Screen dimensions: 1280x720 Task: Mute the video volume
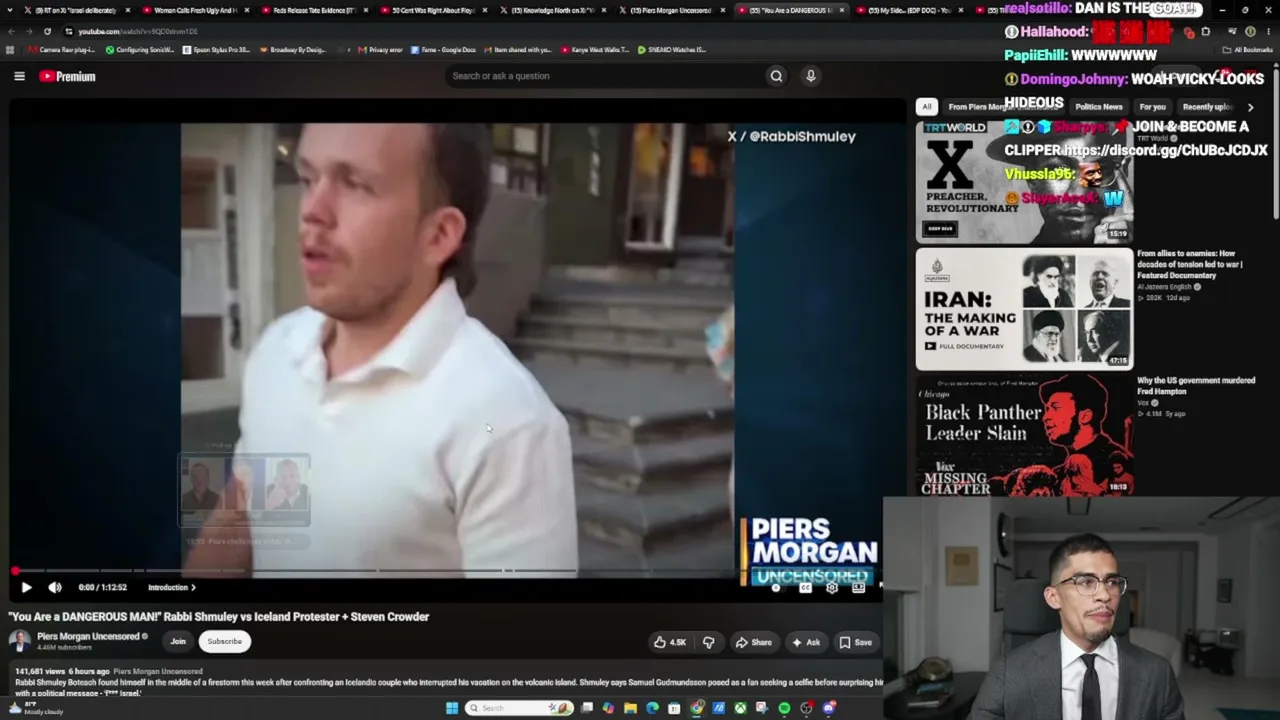point(55,588)
